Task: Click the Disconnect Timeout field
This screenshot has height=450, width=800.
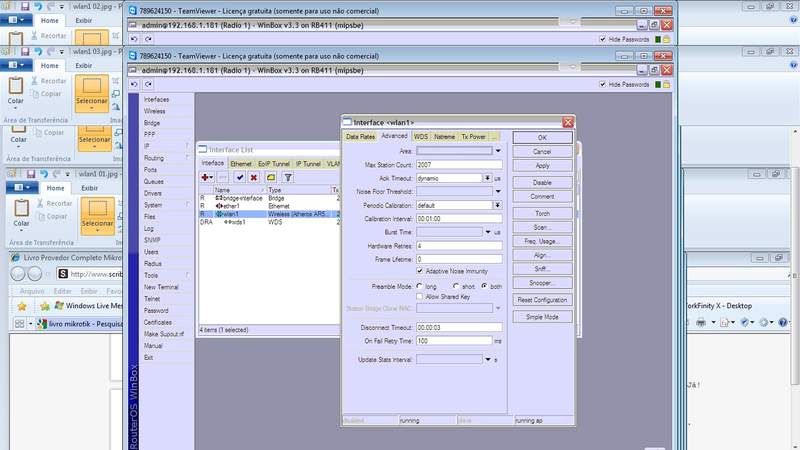Action: point(459,328)
